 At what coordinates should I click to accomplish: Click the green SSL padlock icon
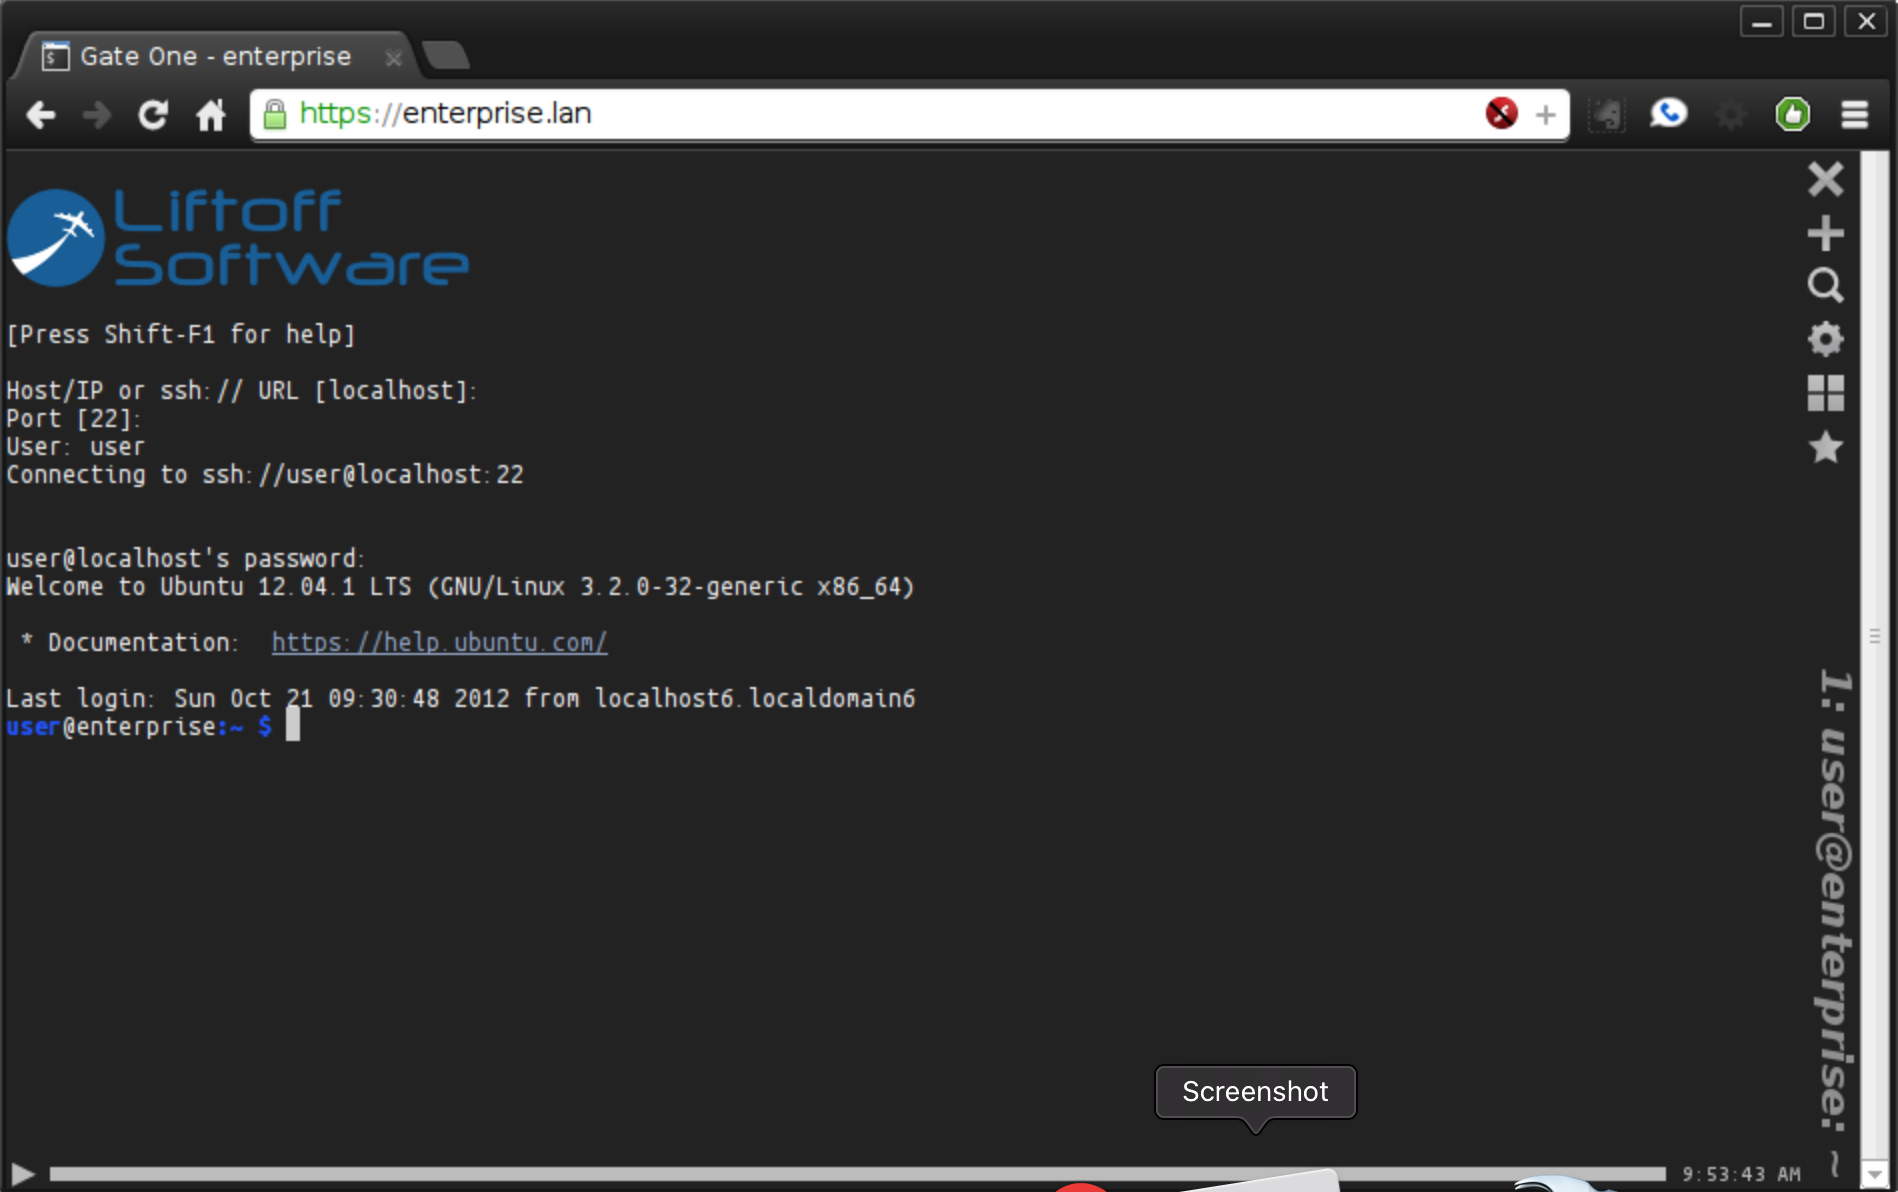[x=274, y=115]
